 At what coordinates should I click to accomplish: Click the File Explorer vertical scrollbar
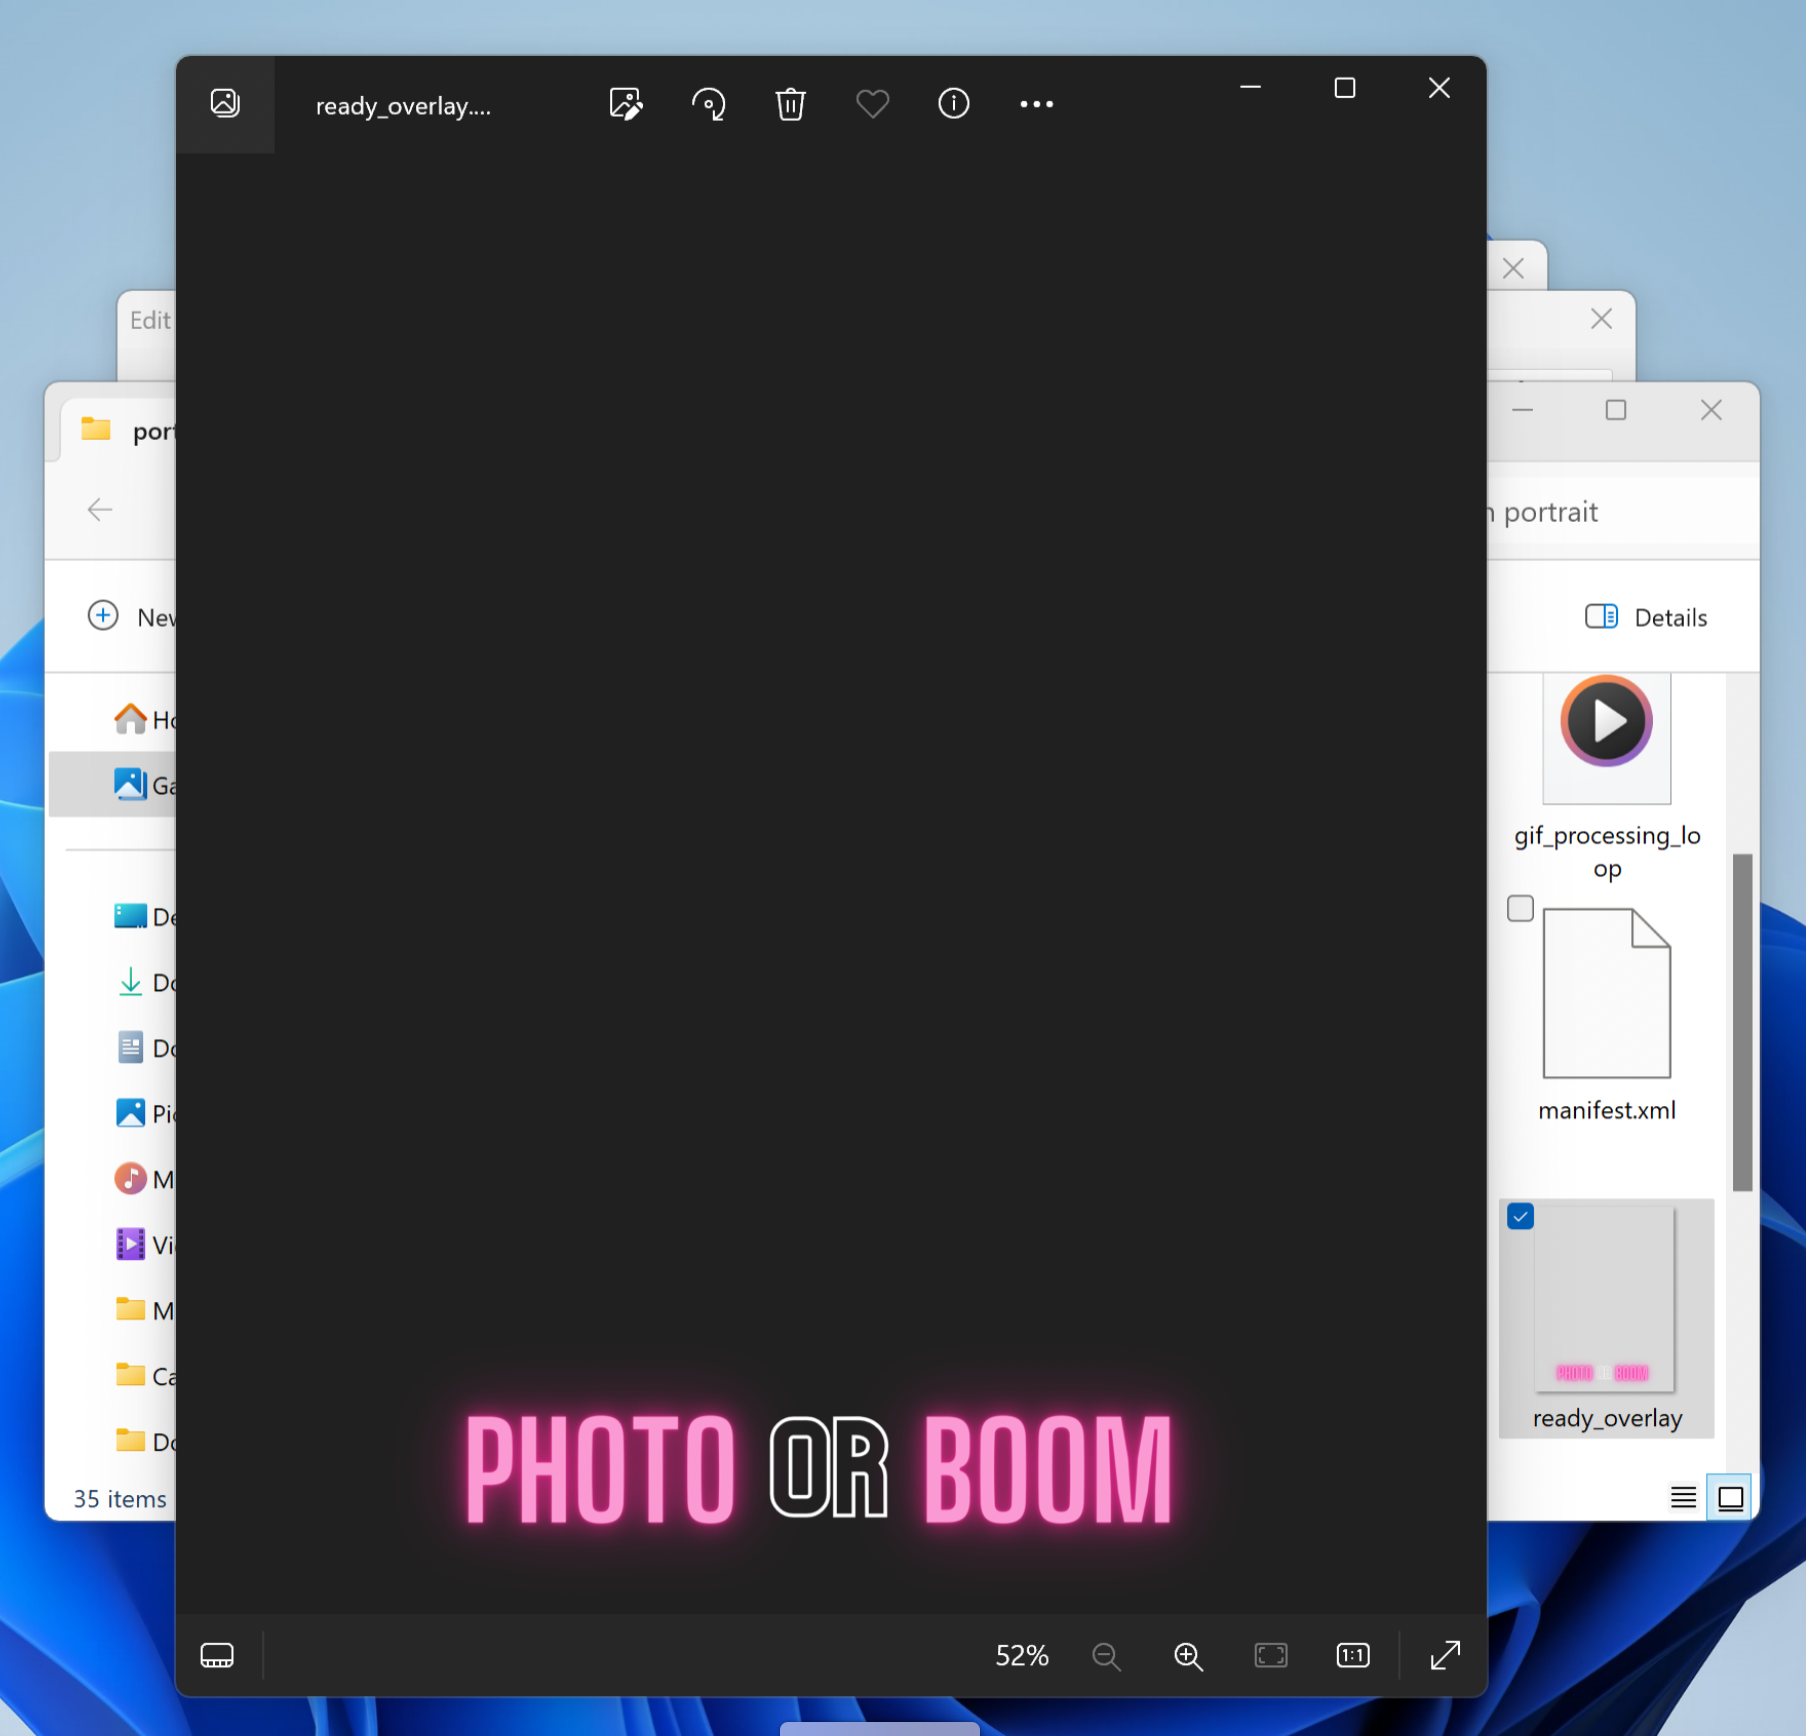click(1742, 1020)
